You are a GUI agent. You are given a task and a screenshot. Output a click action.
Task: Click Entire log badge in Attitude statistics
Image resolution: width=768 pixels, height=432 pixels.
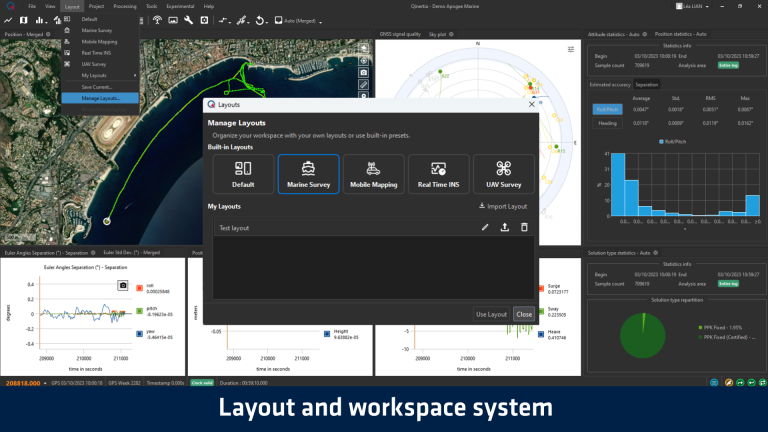click(728, 65)
